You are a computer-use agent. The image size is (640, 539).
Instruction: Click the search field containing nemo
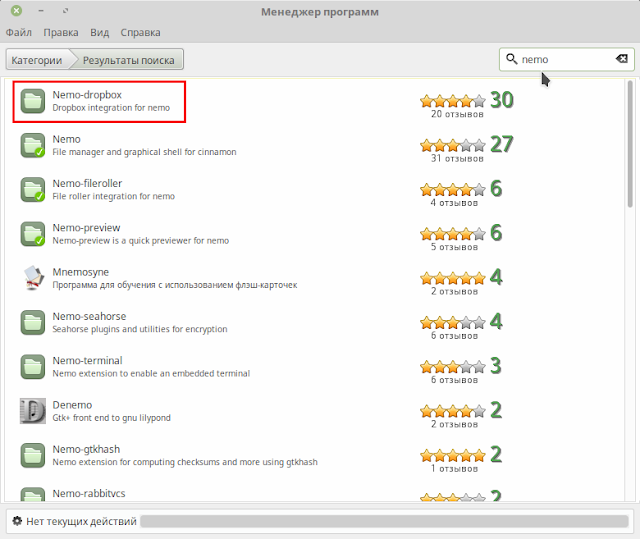point(566,59)
